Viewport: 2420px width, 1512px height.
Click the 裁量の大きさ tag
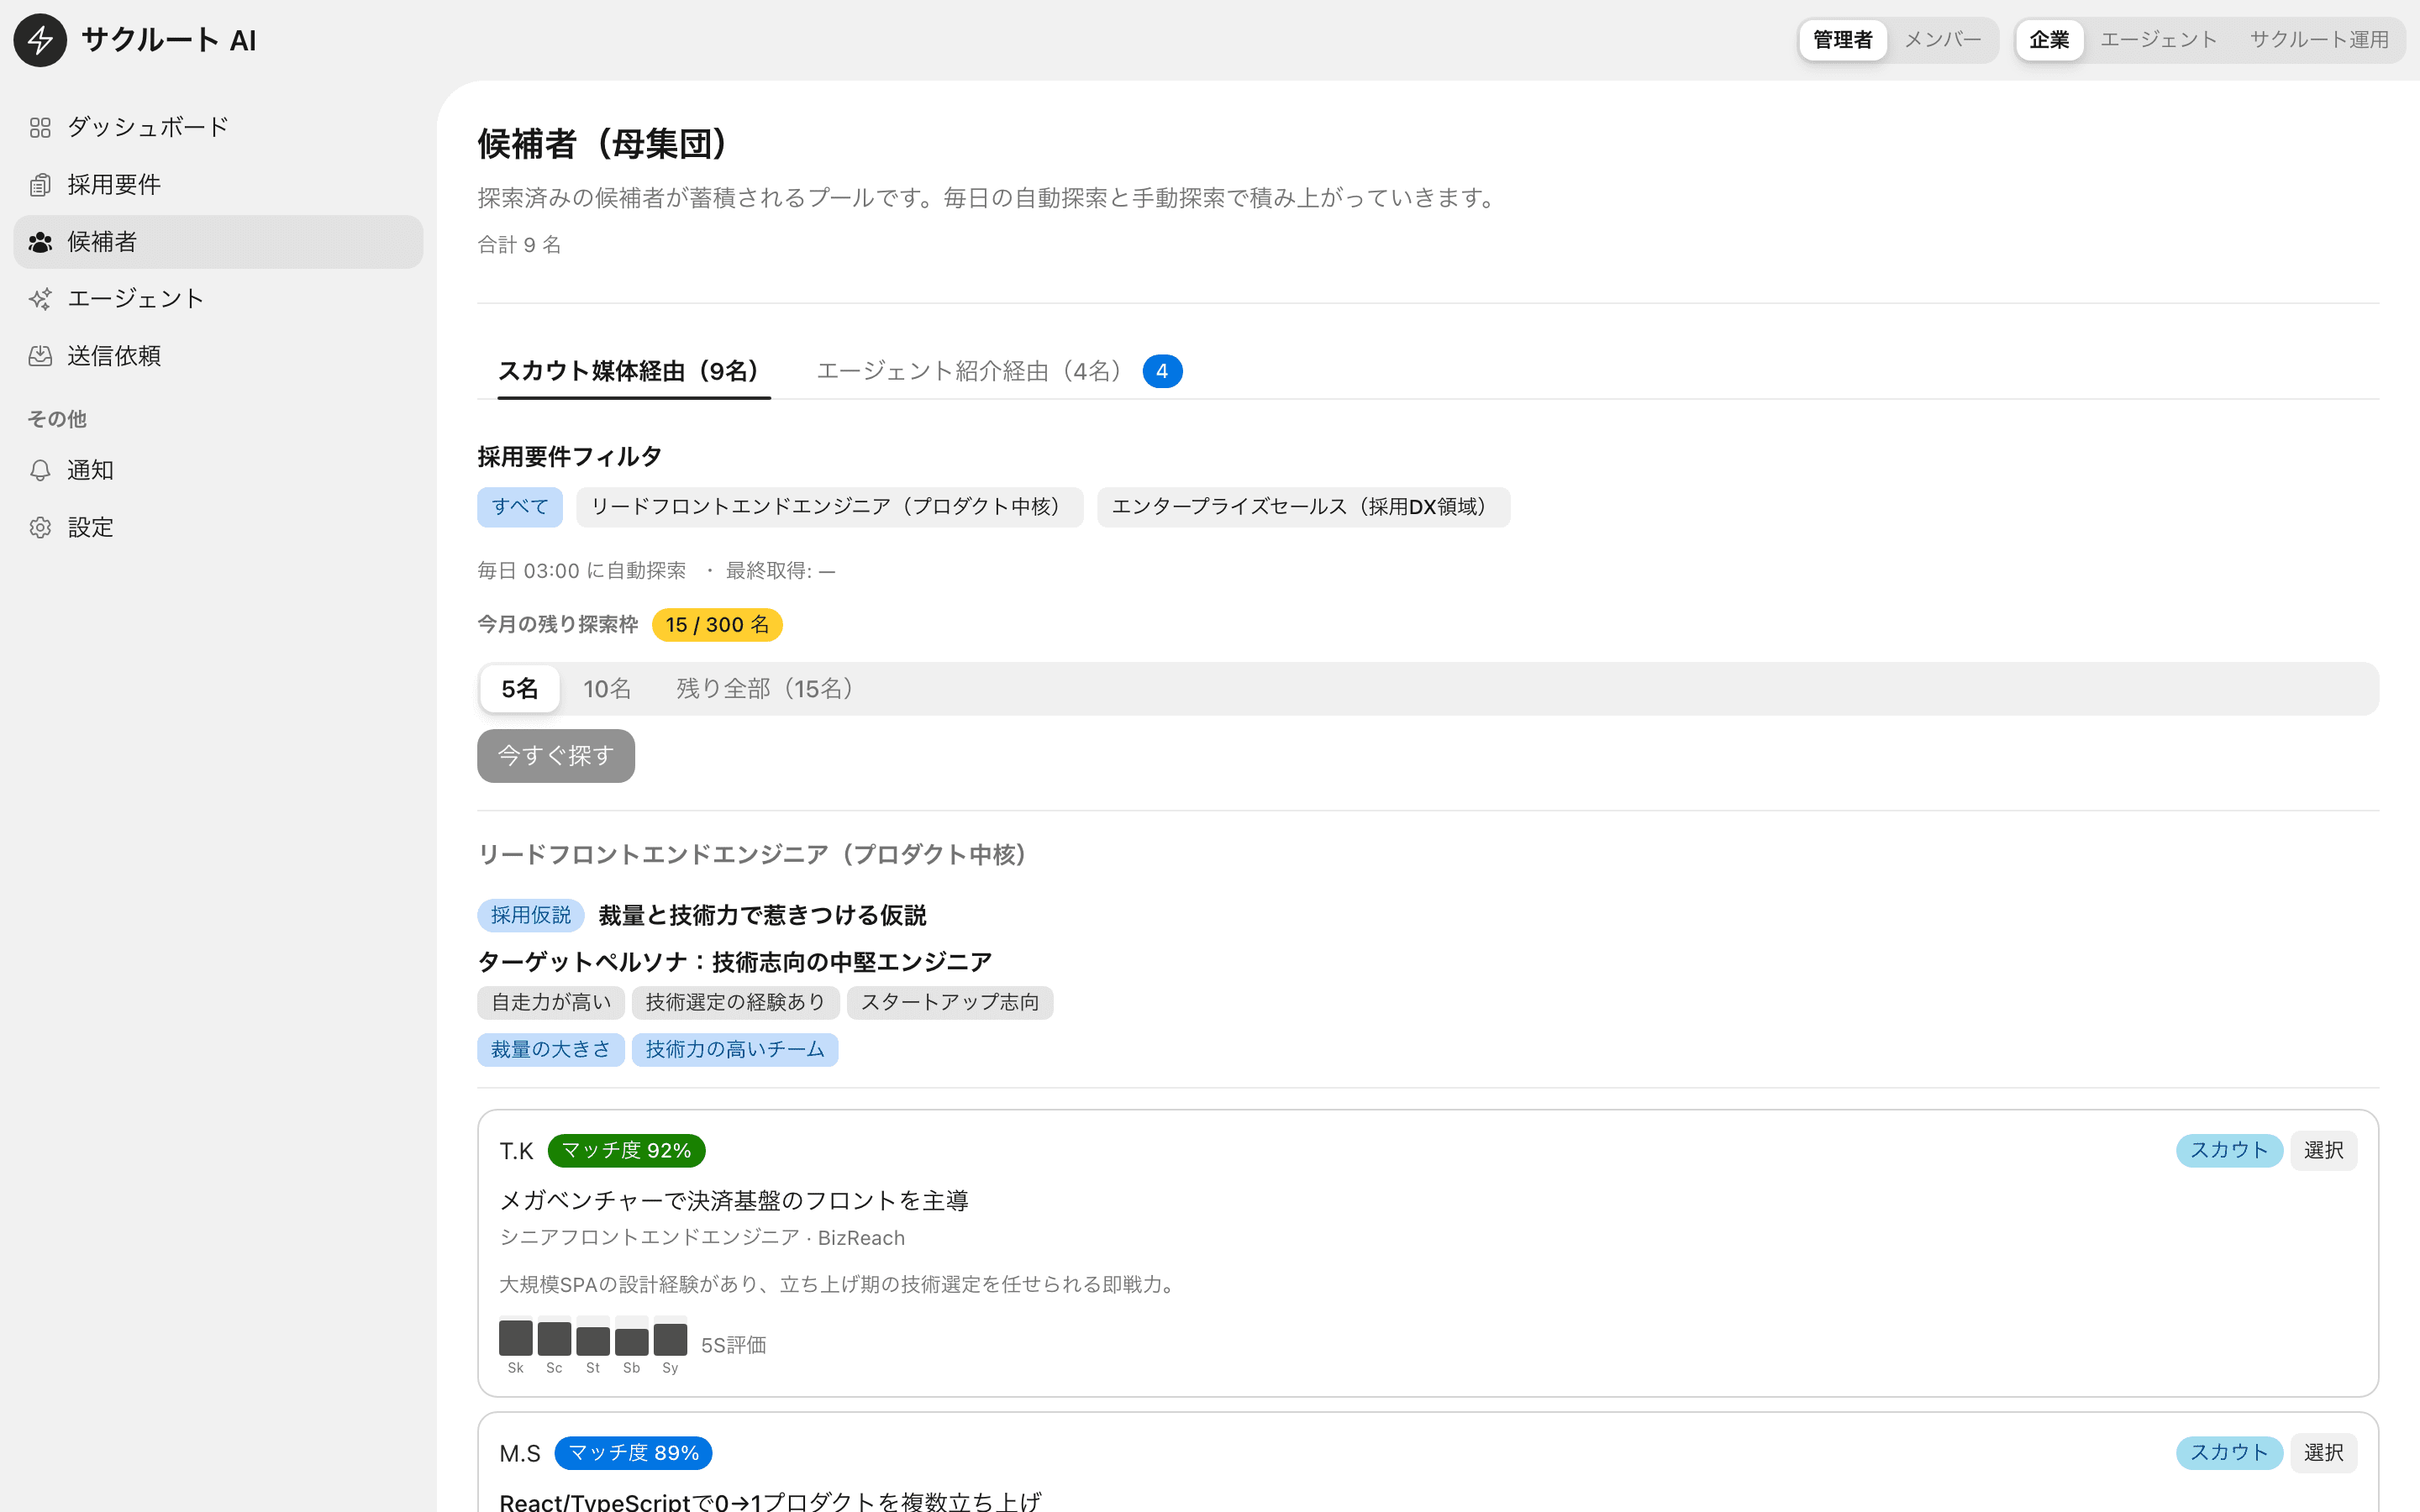coord(551,1050)
